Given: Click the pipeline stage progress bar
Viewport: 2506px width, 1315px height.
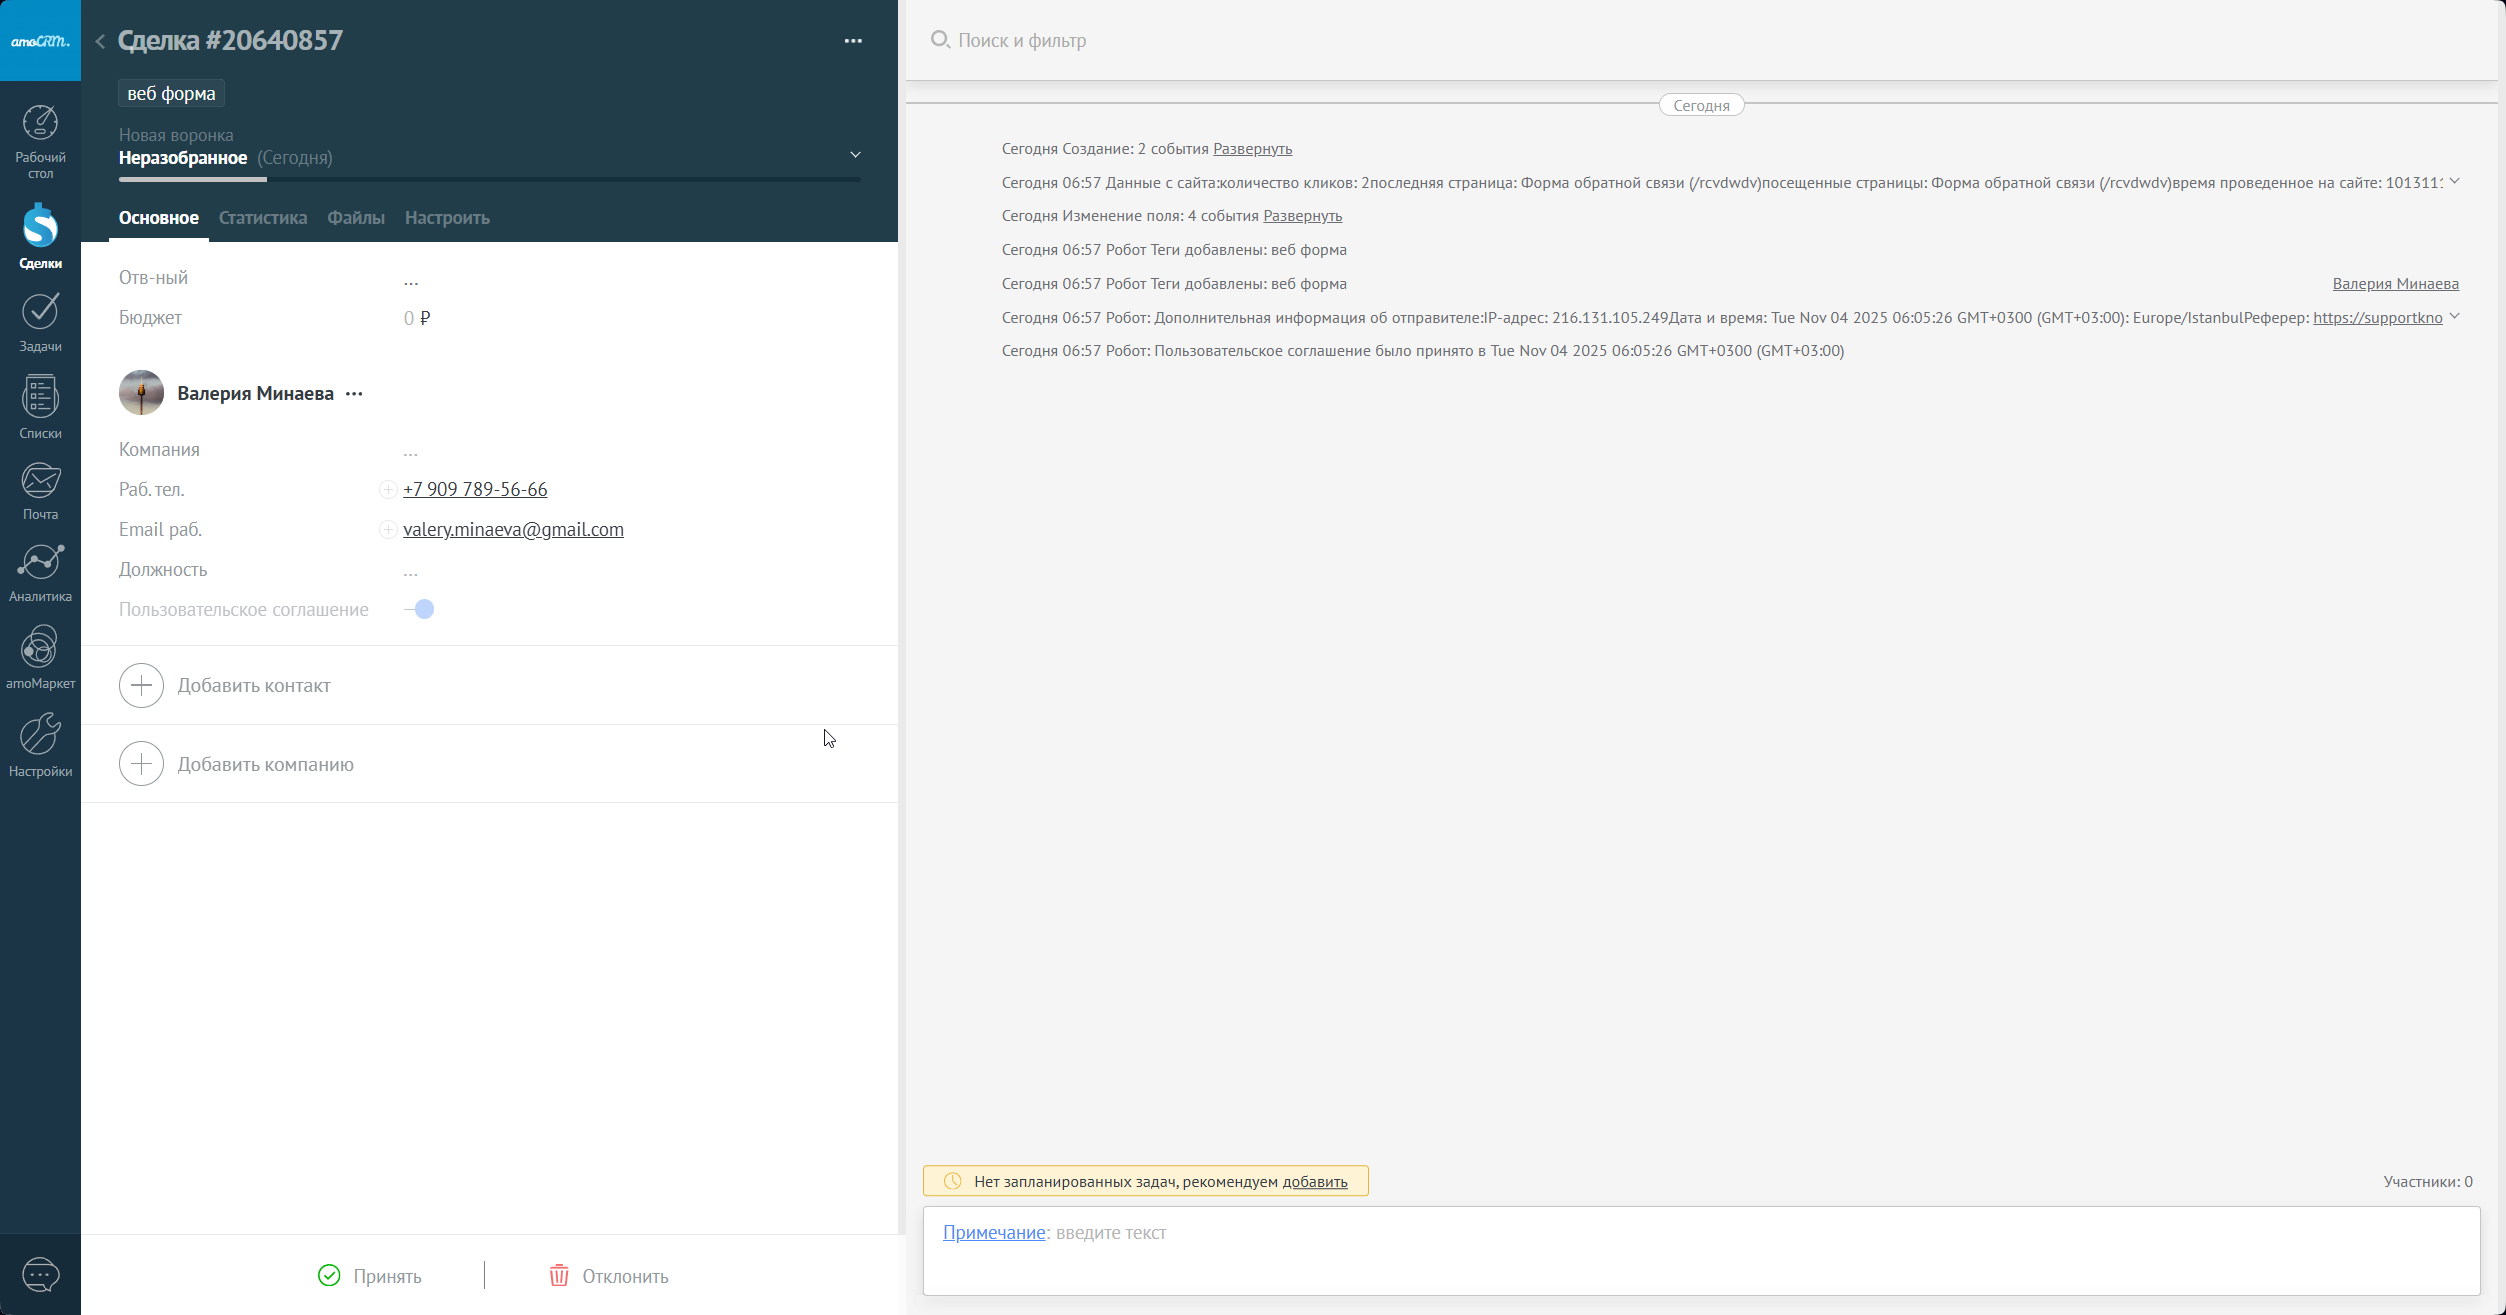Looking at the screenshot, I should 489,179.
